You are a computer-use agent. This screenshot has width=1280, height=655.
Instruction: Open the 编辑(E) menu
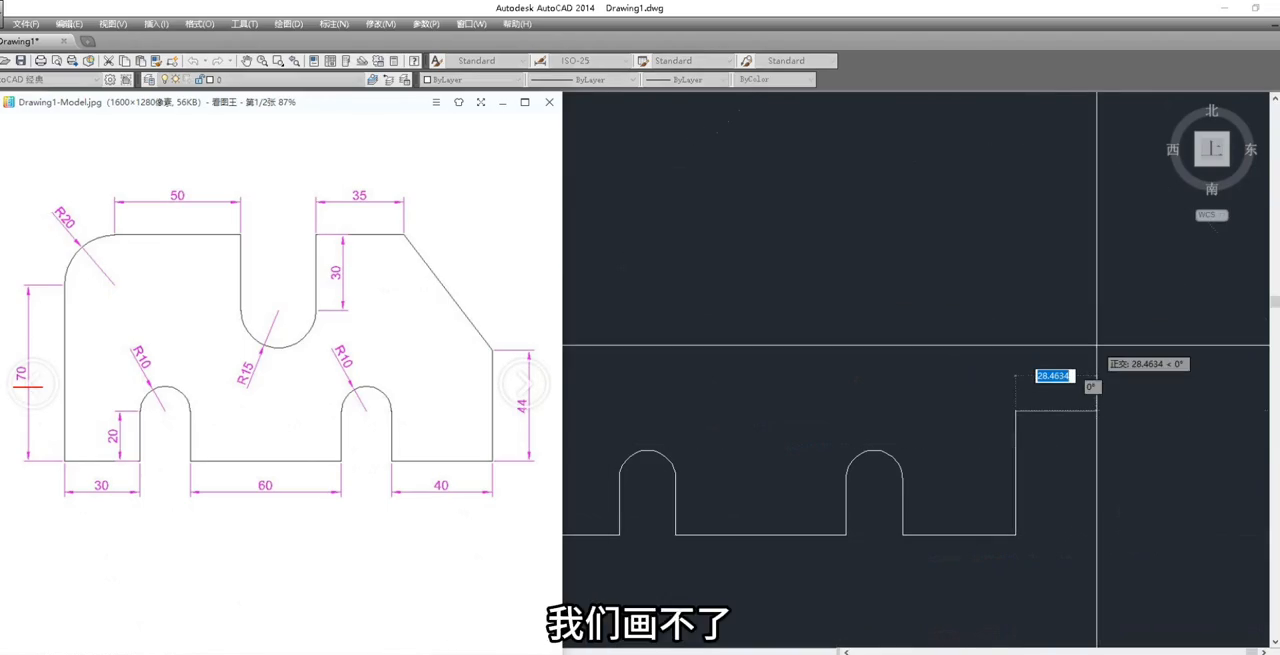(x=69, y=24)
